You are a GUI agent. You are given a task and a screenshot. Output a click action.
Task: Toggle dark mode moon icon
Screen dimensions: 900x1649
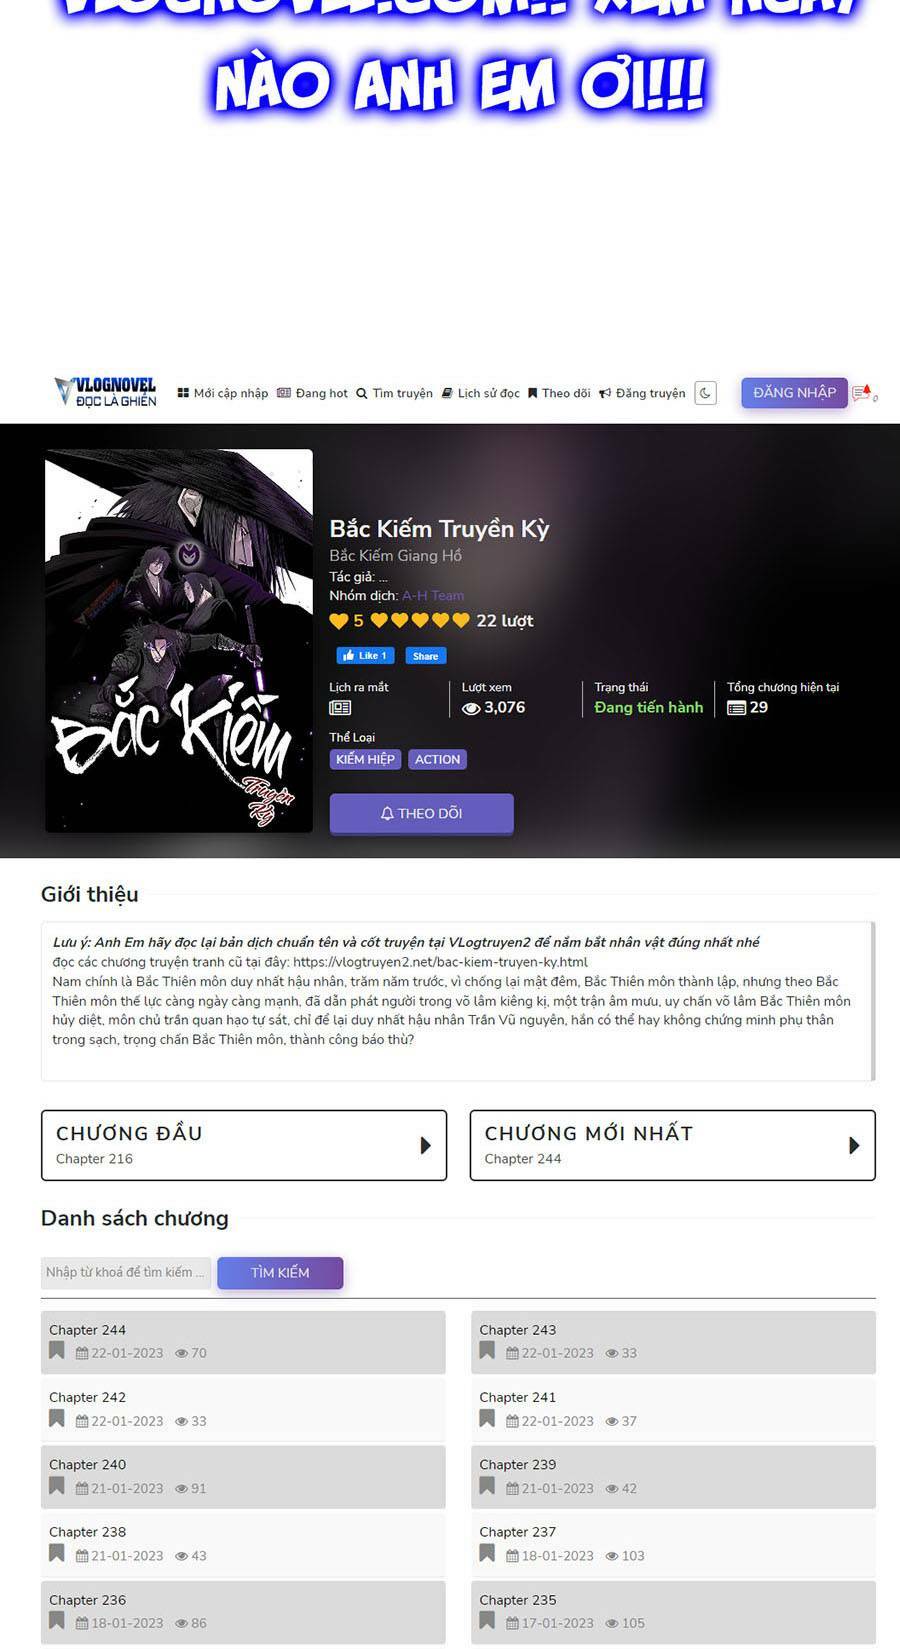705,393
